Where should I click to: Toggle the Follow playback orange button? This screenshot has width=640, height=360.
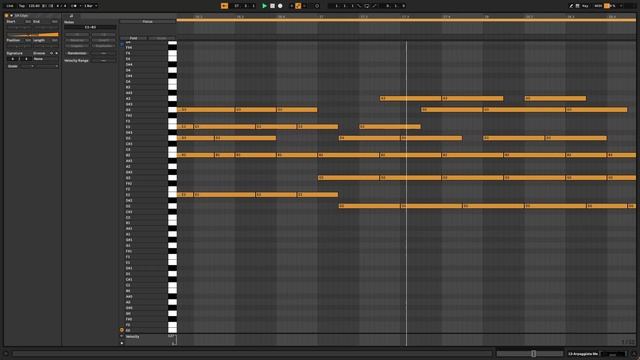point(224,6)
